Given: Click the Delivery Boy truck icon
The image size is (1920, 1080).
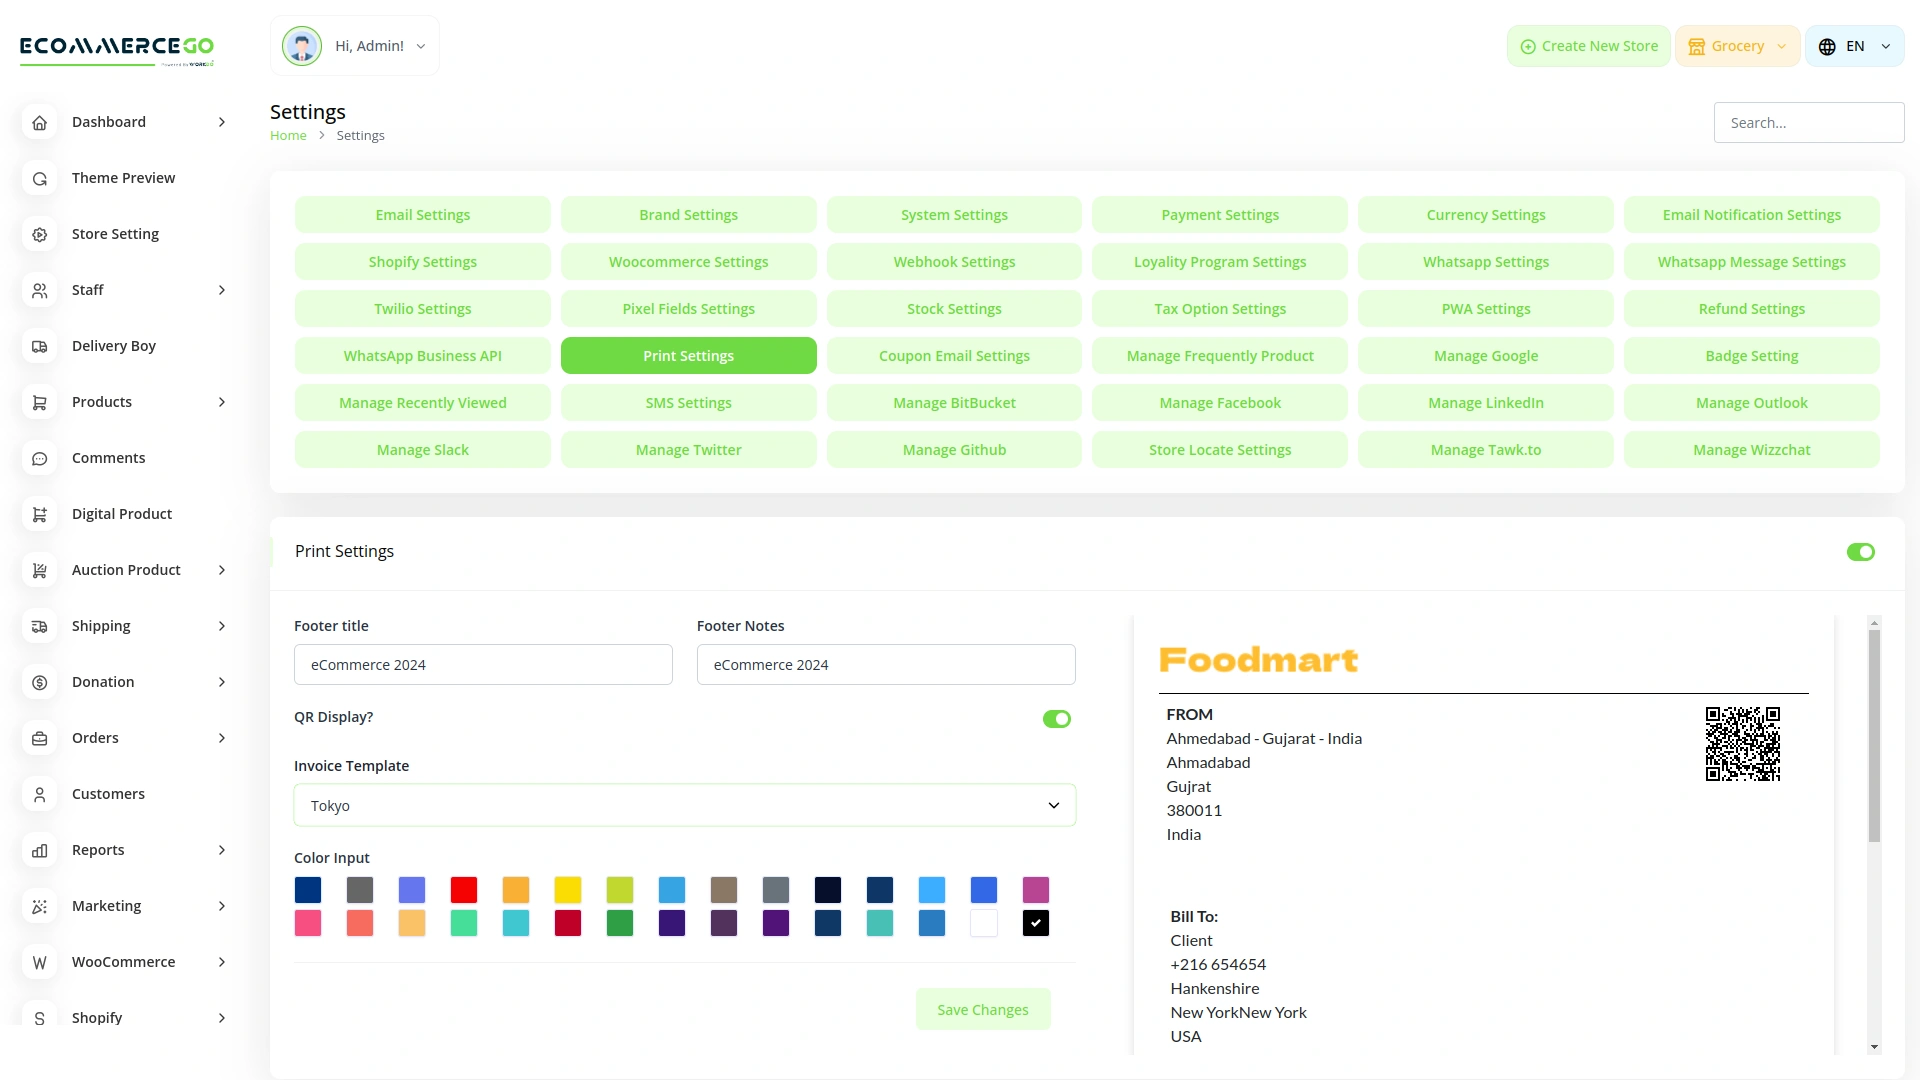Looking at the screenshot, I should point(40,346).
